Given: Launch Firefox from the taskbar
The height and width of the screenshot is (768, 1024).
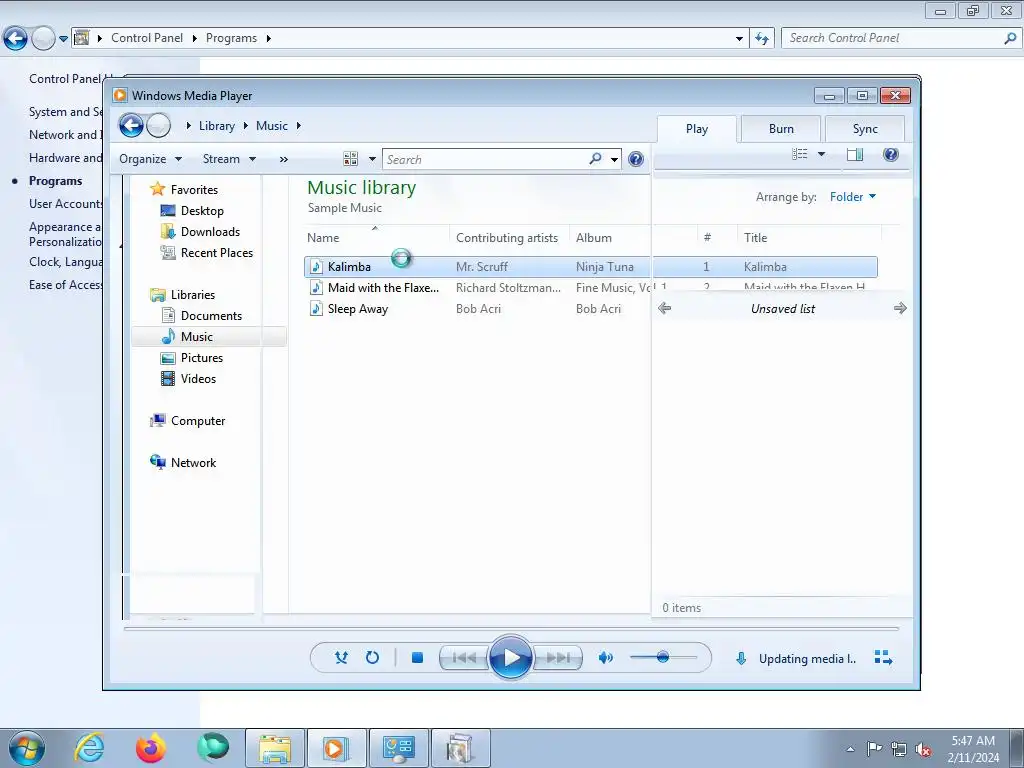Looking at the screenshot, I should 151,748.
